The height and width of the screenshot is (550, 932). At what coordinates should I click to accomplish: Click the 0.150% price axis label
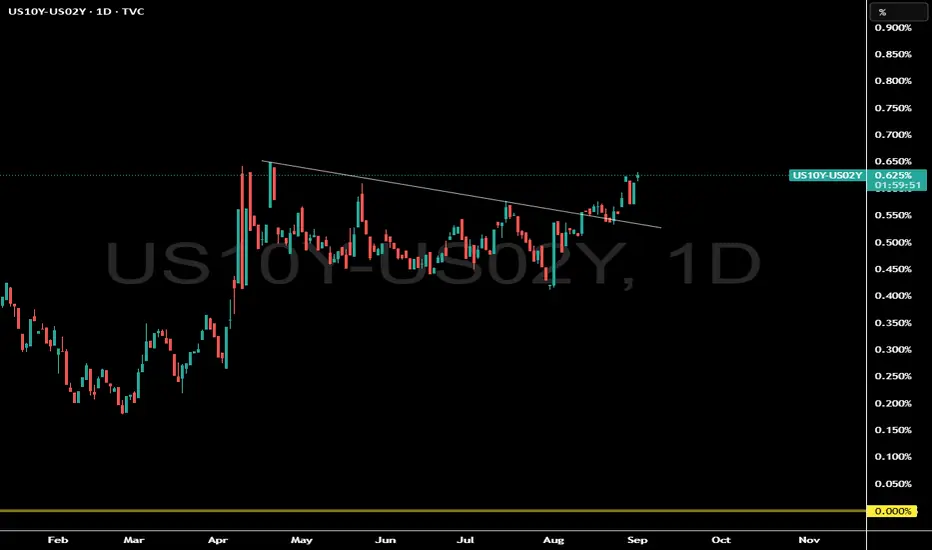point(893,430)
